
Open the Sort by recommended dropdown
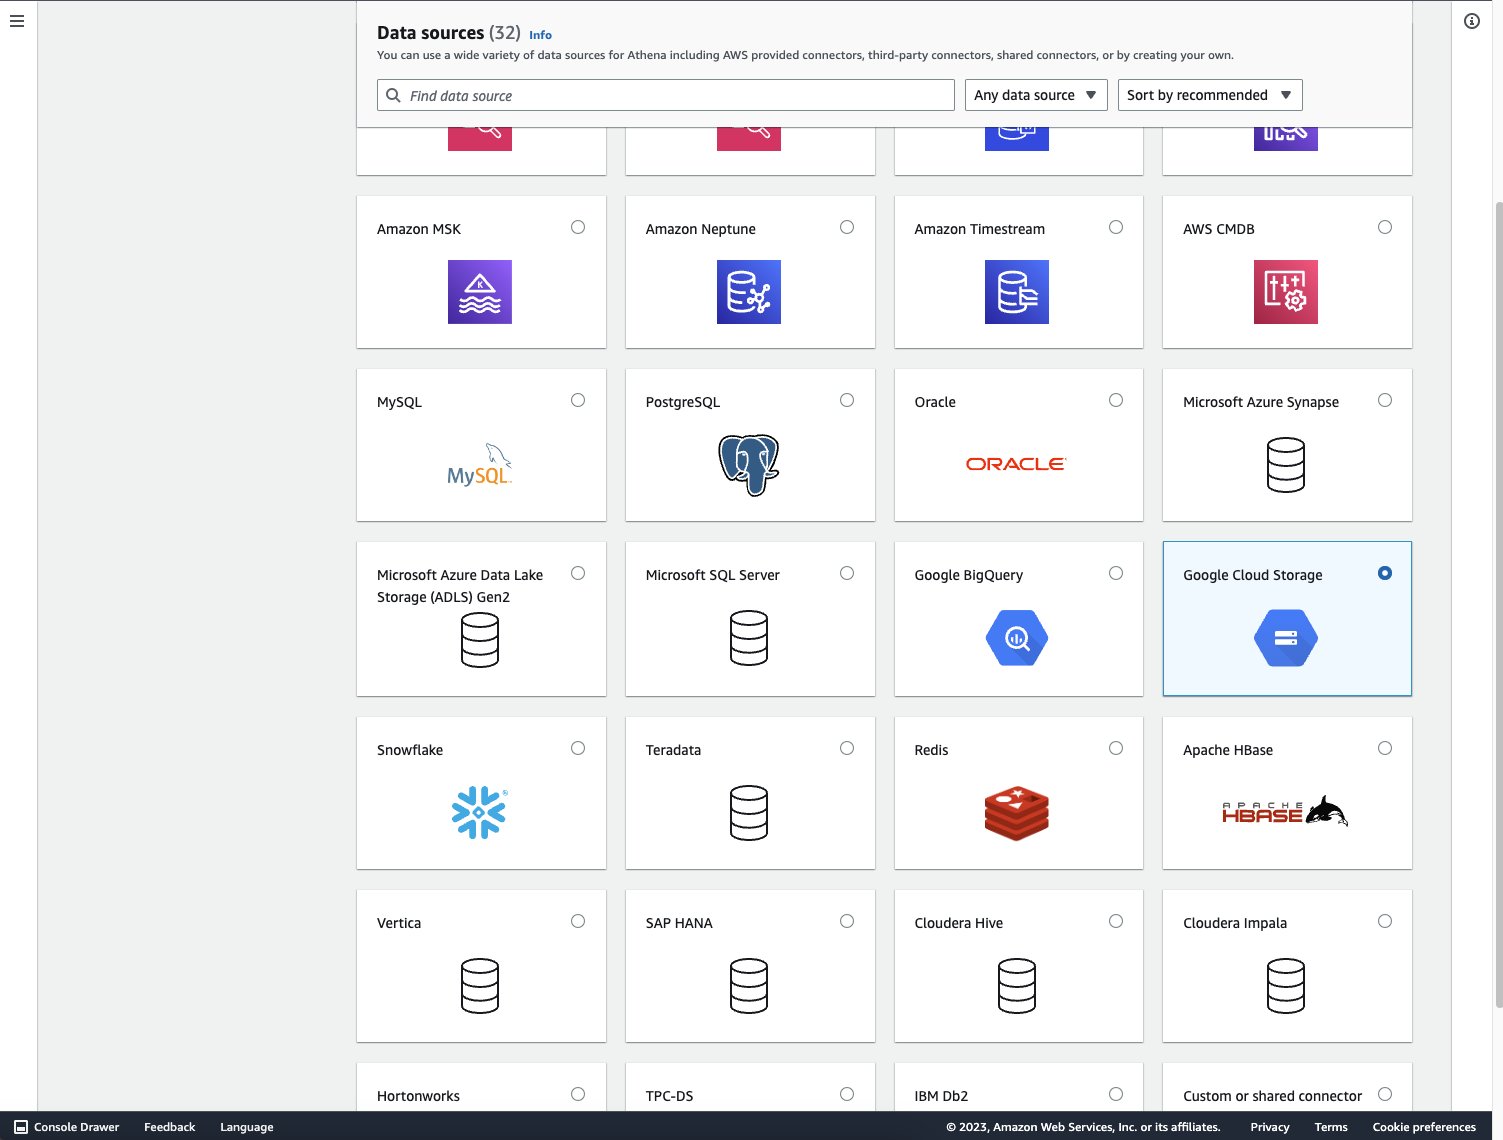pos(1210,95)
